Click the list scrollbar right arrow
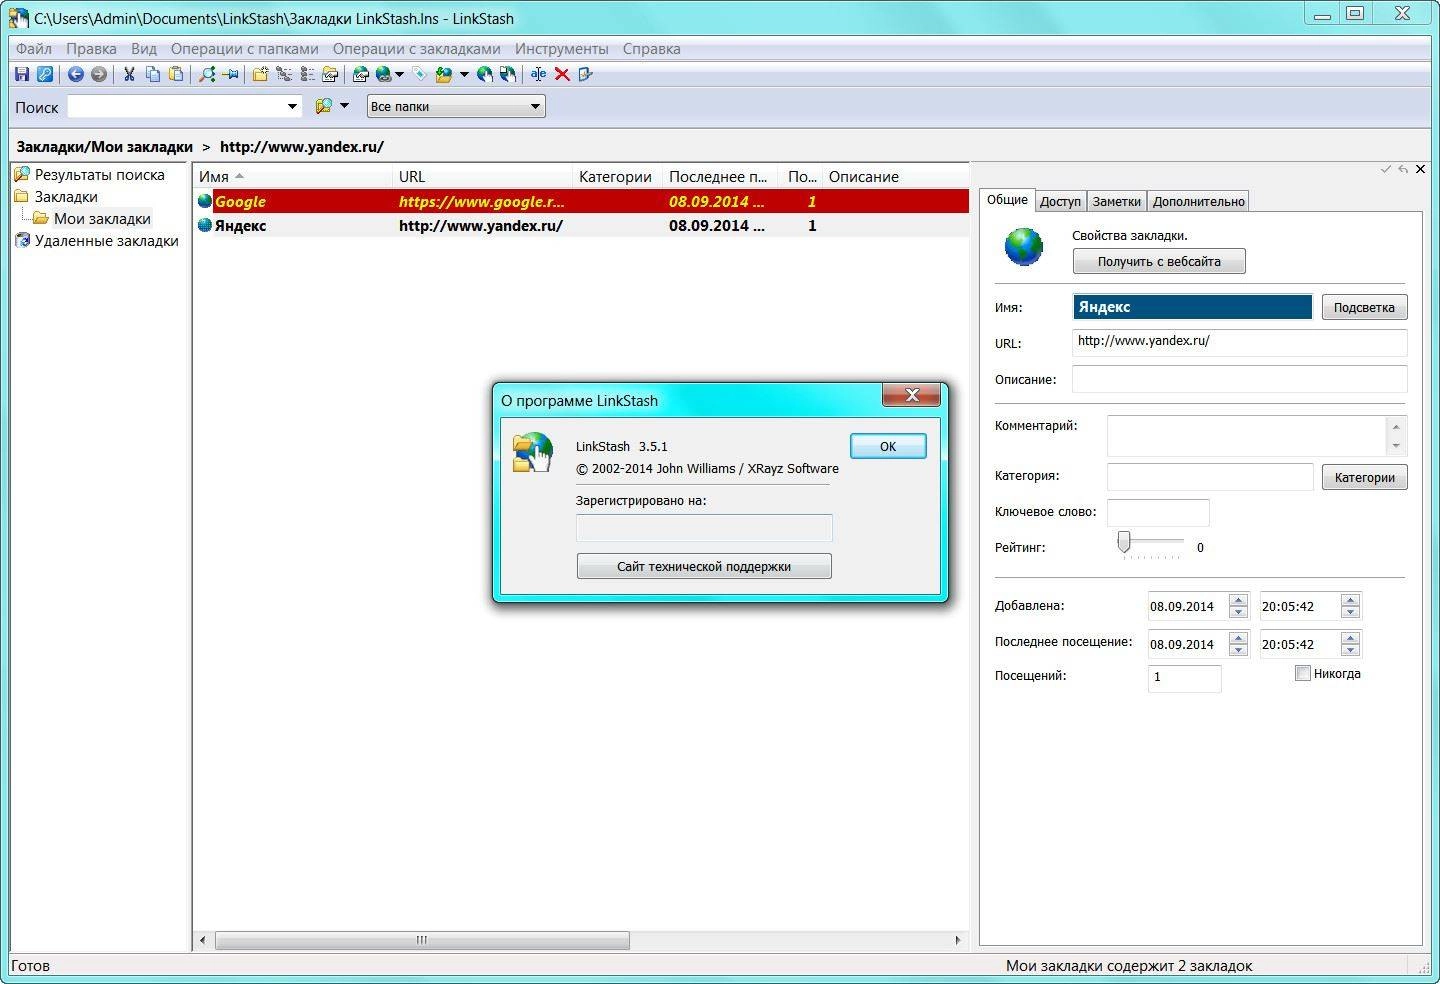 coord(958,940)
